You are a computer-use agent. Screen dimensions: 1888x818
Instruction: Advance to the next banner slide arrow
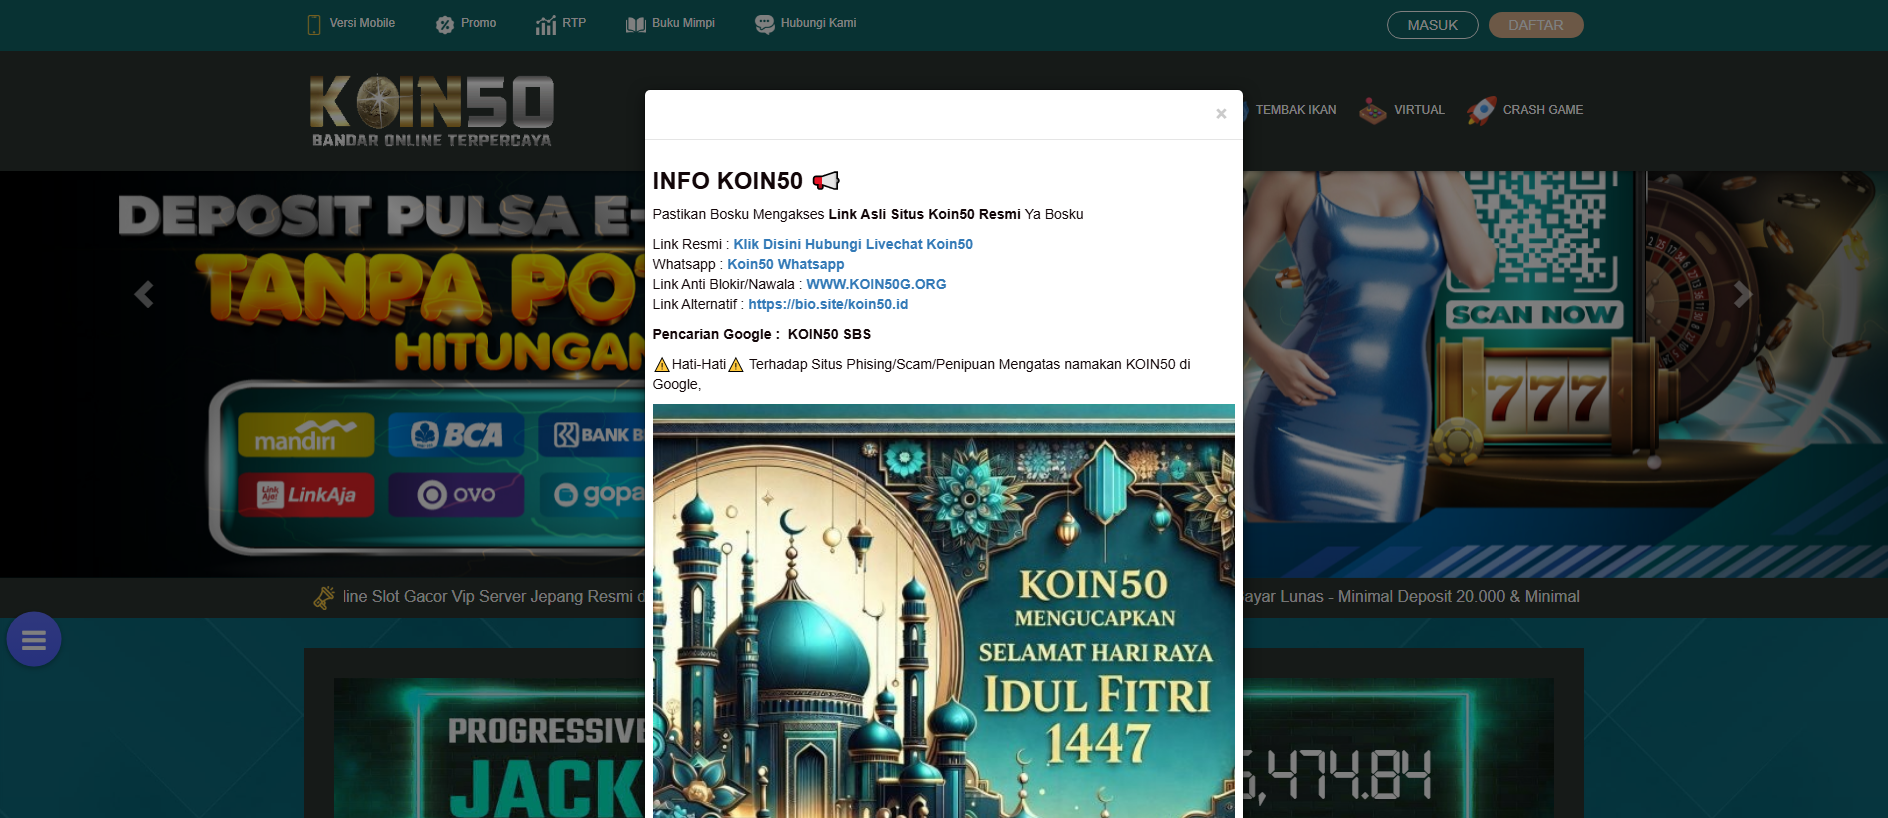tap(1742, 294)
